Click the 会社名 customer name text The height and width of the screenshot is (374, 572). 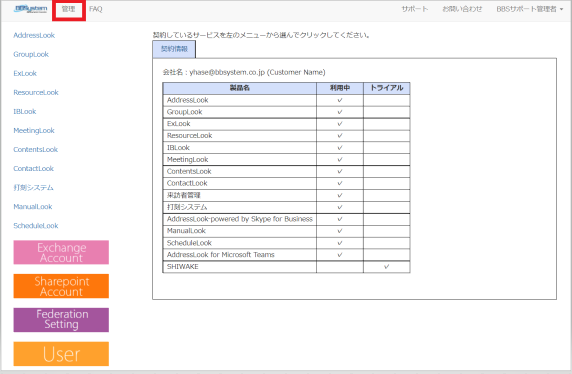244,72
